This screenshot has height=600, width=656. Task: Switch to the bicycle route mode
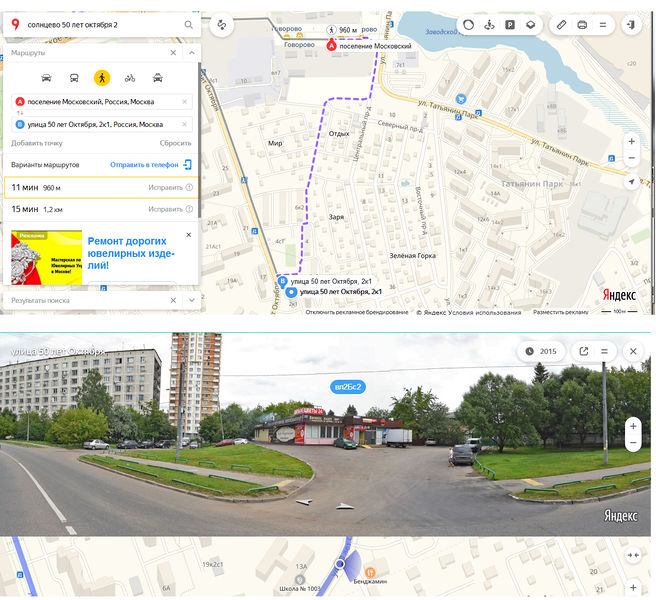click(x=130, y=78)
